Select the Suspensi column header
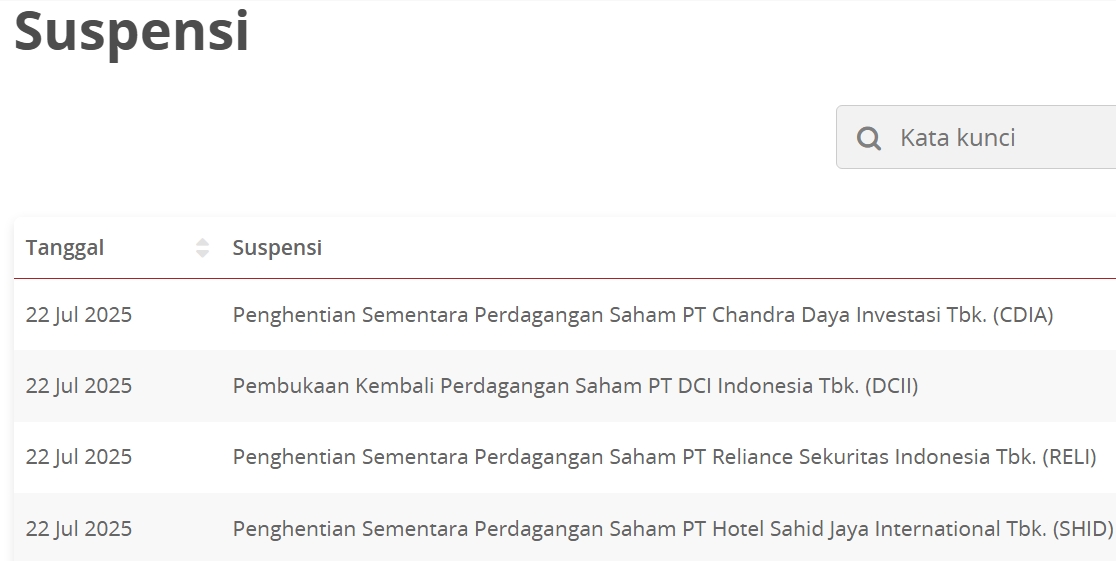1116x561 pixels. tap(277, 248)
